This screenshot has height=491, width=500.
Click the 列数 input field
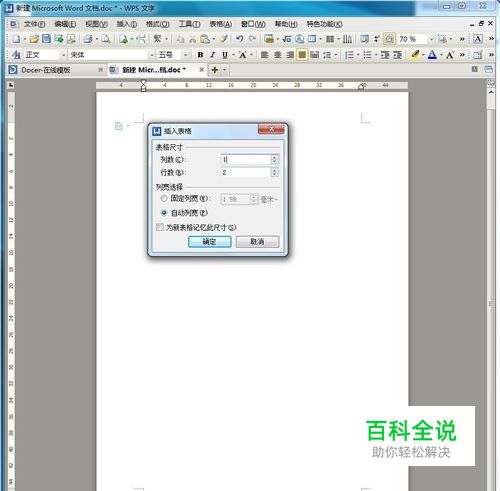[x=245, y=160]
